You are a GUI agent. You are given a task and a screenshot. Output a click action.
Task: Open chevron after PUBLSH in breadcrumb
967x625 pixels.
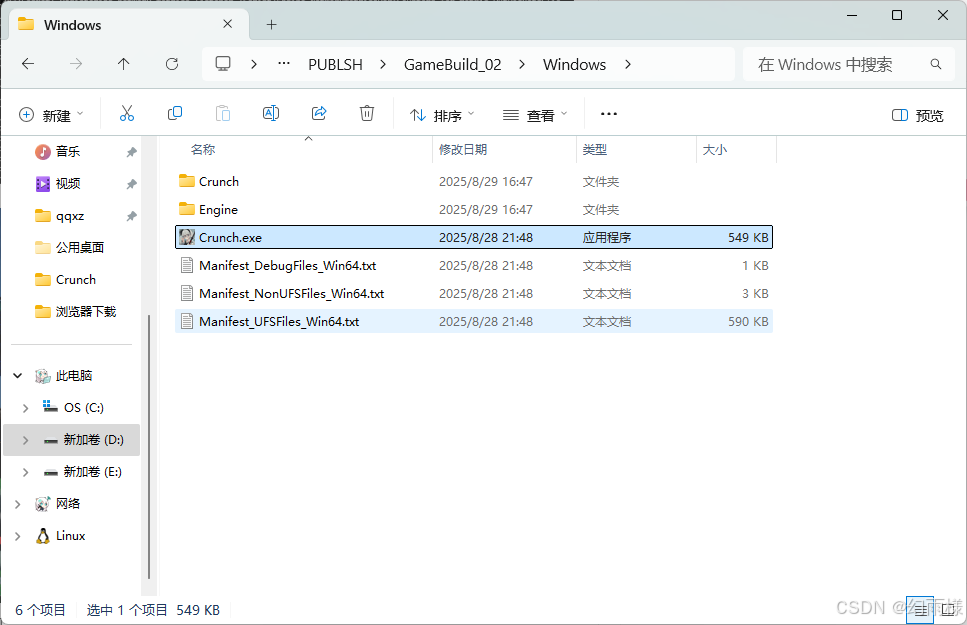[383, 64]
